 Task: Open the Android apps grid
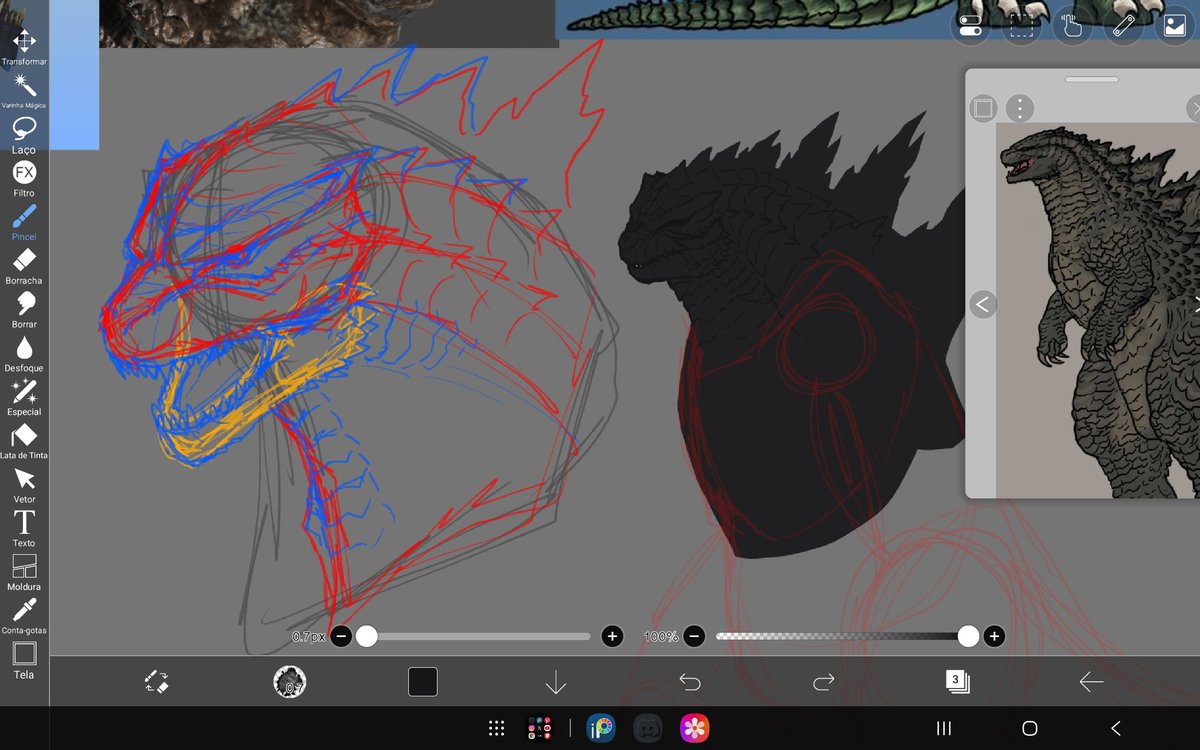click(x=496, y=729)
